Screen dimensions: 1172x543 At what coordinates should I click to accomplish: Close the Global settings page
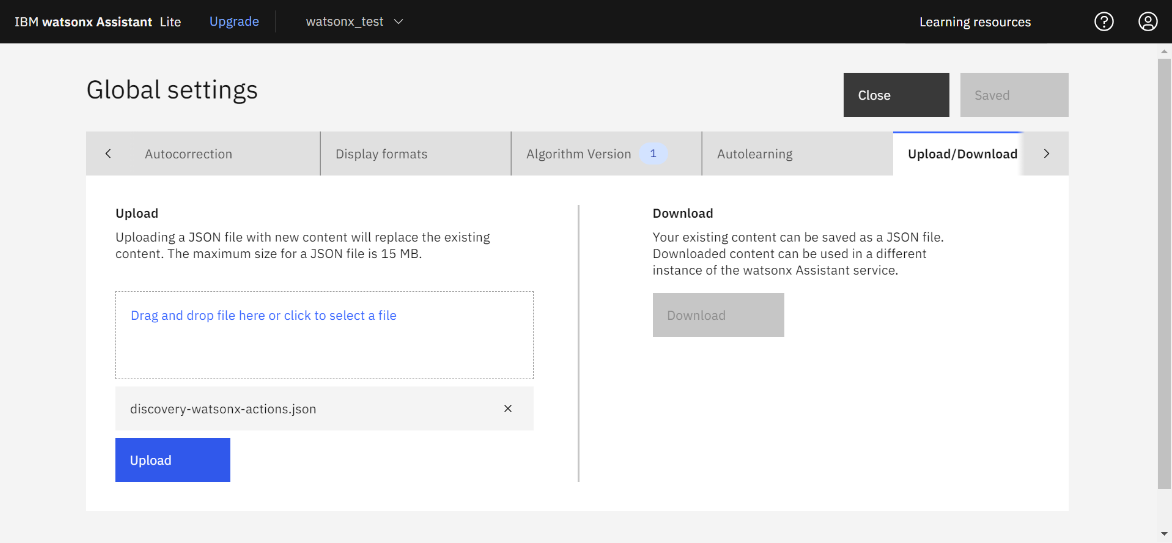tap(895, 95)
